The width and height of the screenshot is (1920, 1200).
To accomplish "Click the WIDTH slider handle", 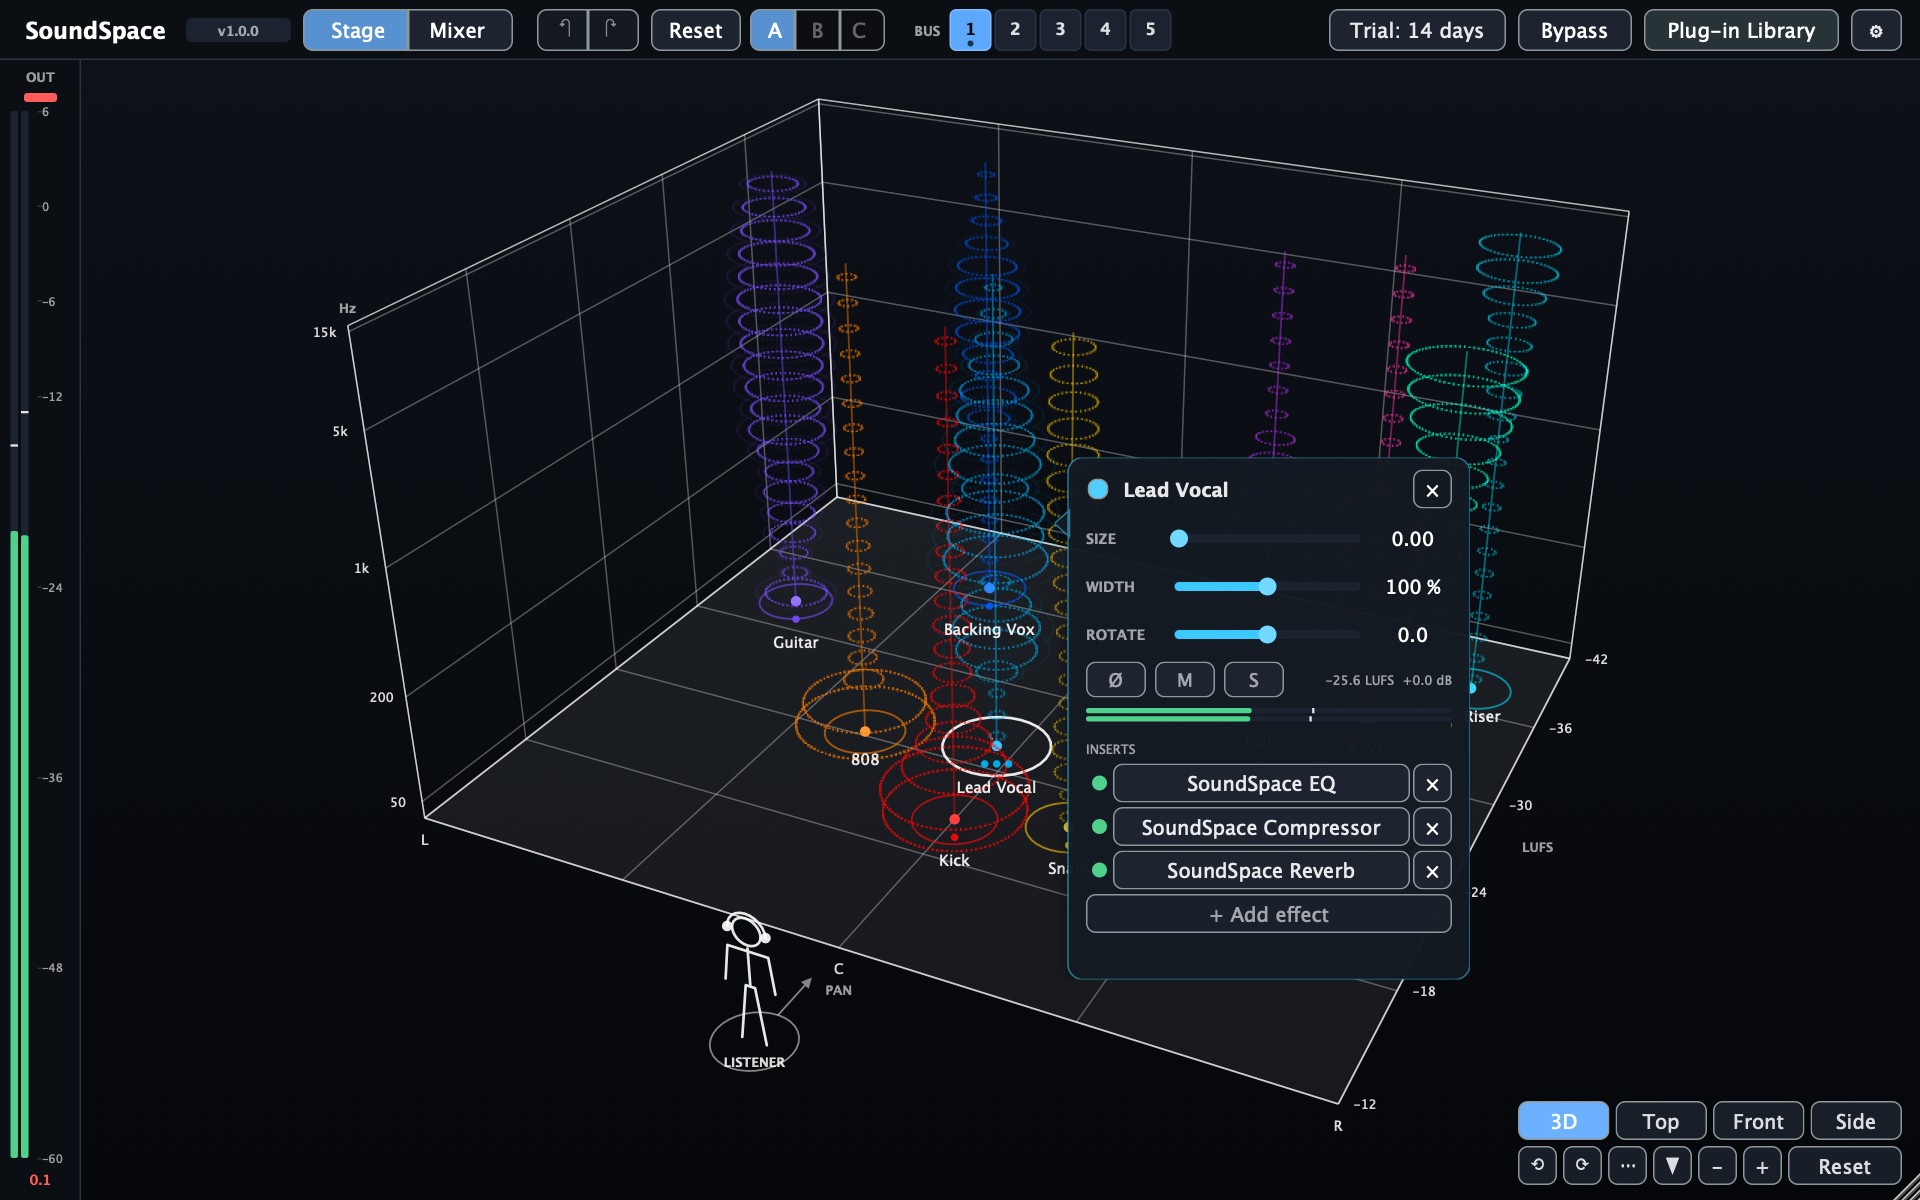I will (x=1267, y=587).
